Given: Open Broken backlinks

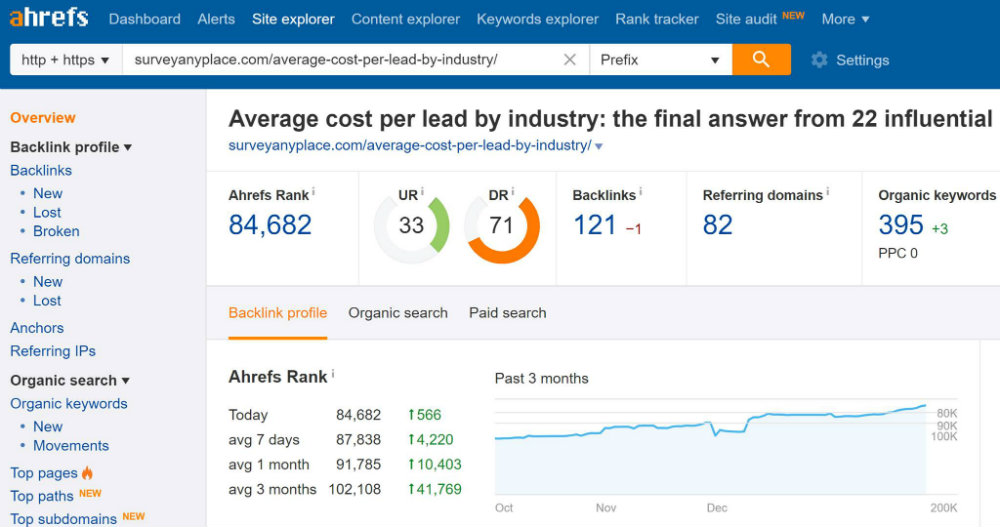Looking at the screenshot, I should [56, 231].
